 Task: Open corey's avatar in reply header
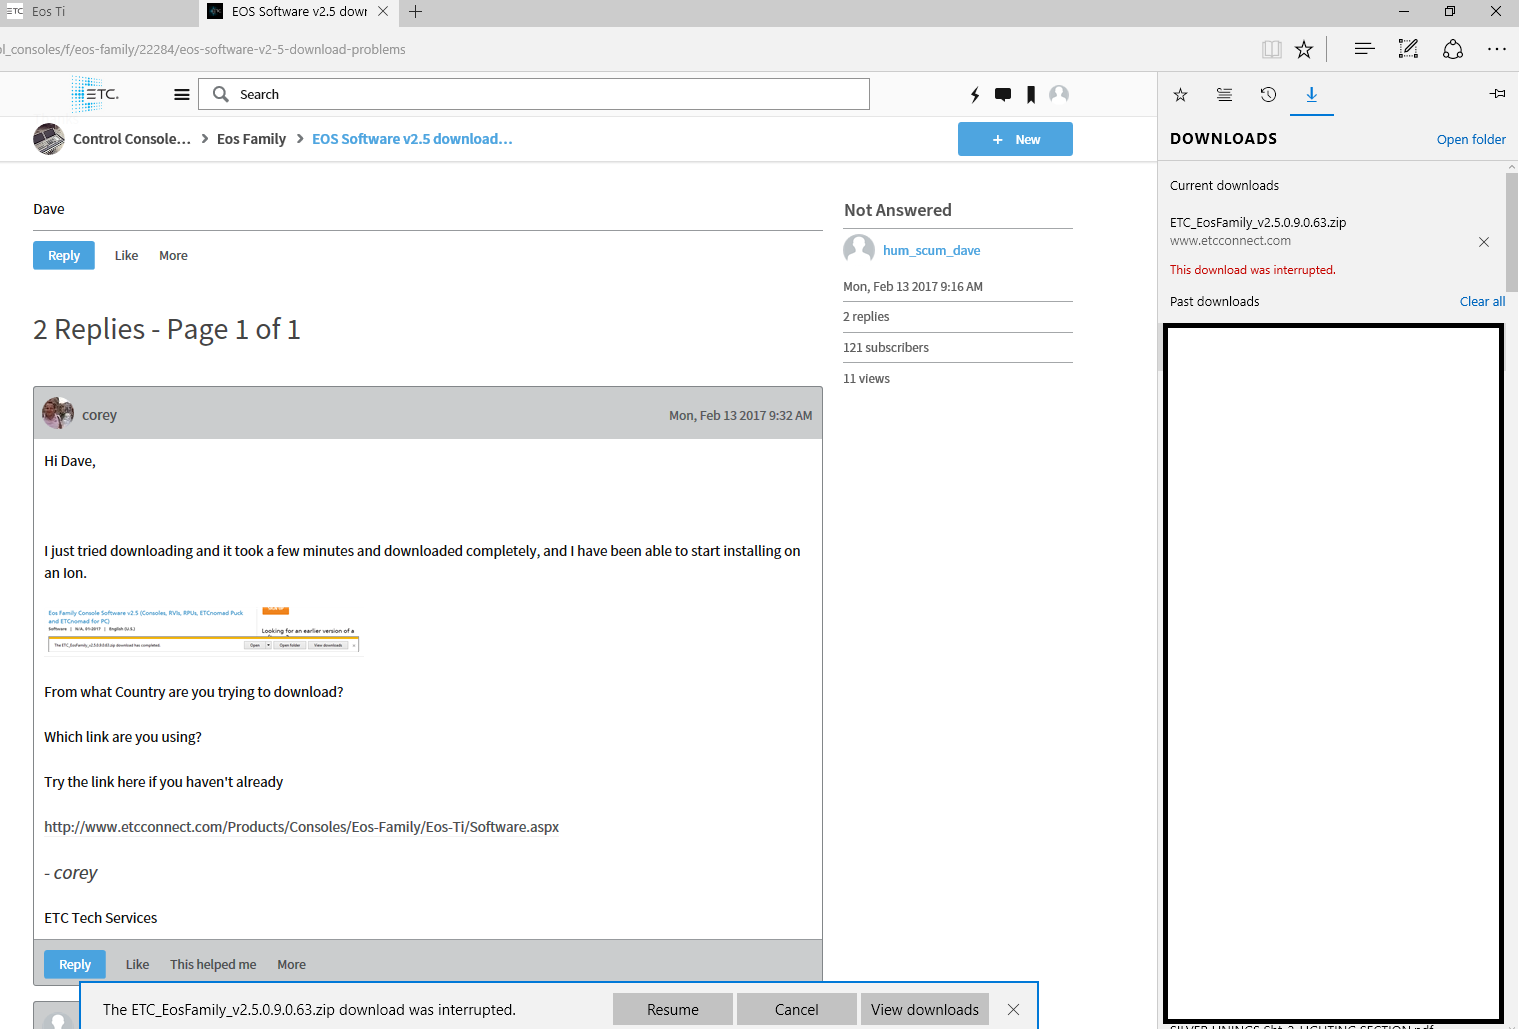coord(58,413)
